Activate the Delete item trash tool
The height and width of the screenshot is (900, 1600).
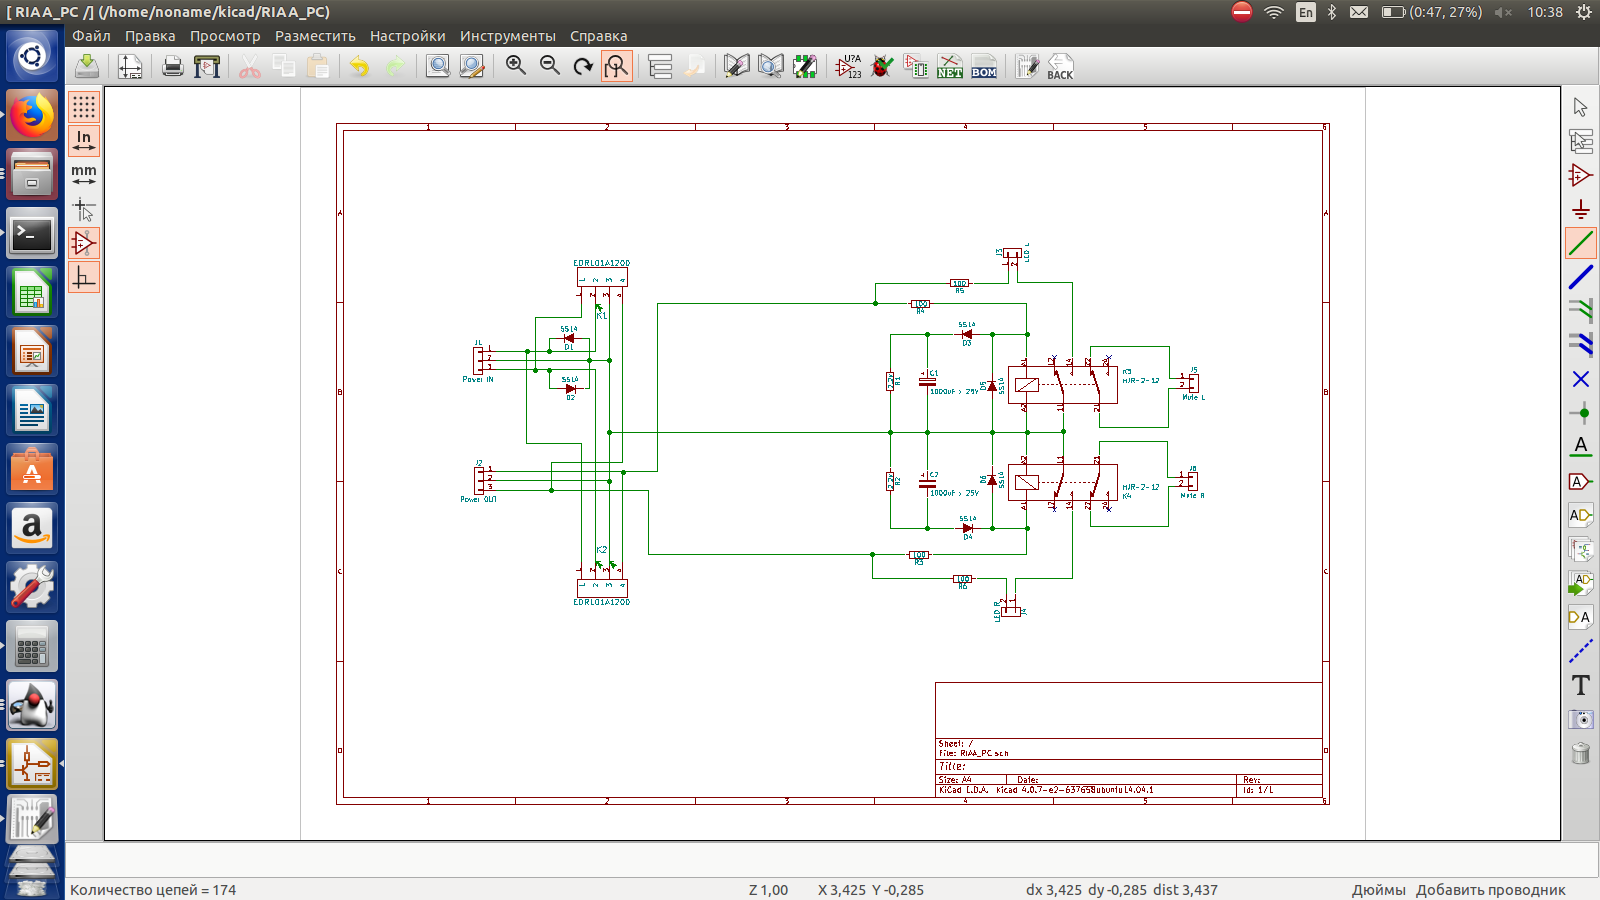click(1580, 753)
